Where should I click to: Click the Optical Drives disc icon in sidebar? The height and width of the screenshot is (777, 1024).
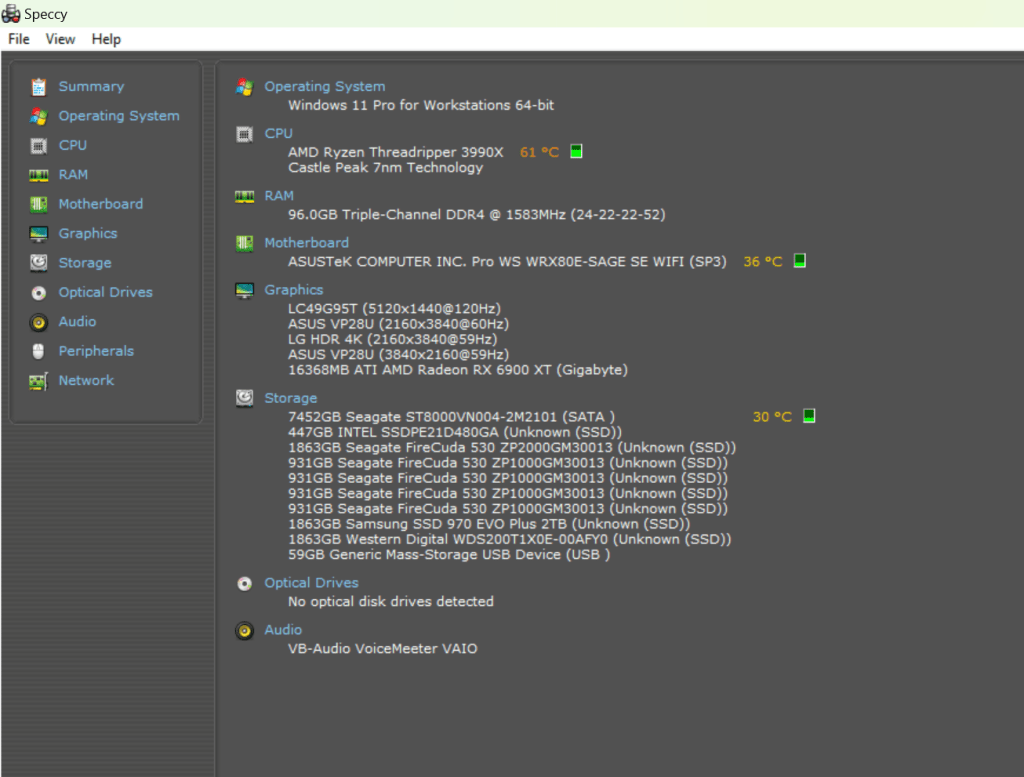tap(39, 293)
